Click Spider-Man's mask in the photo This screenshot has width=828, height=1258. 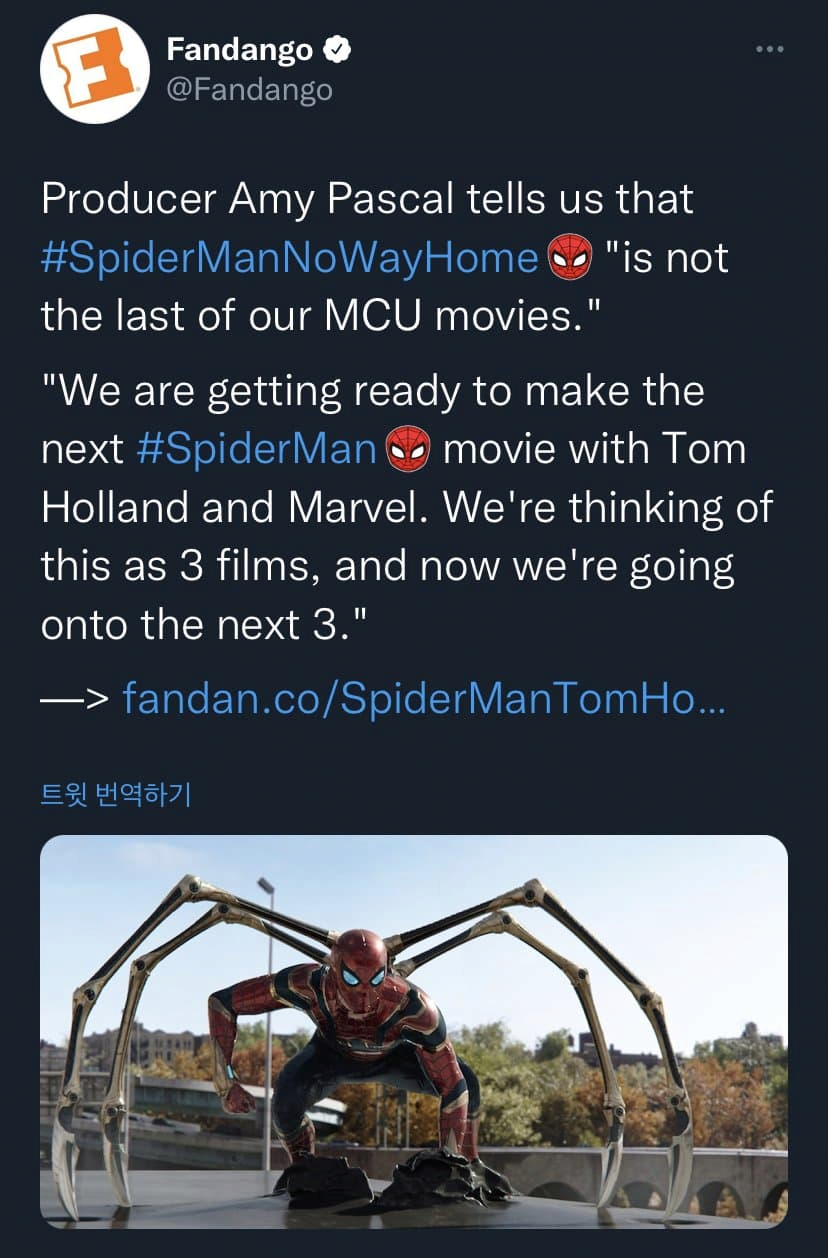click(362, 962)
